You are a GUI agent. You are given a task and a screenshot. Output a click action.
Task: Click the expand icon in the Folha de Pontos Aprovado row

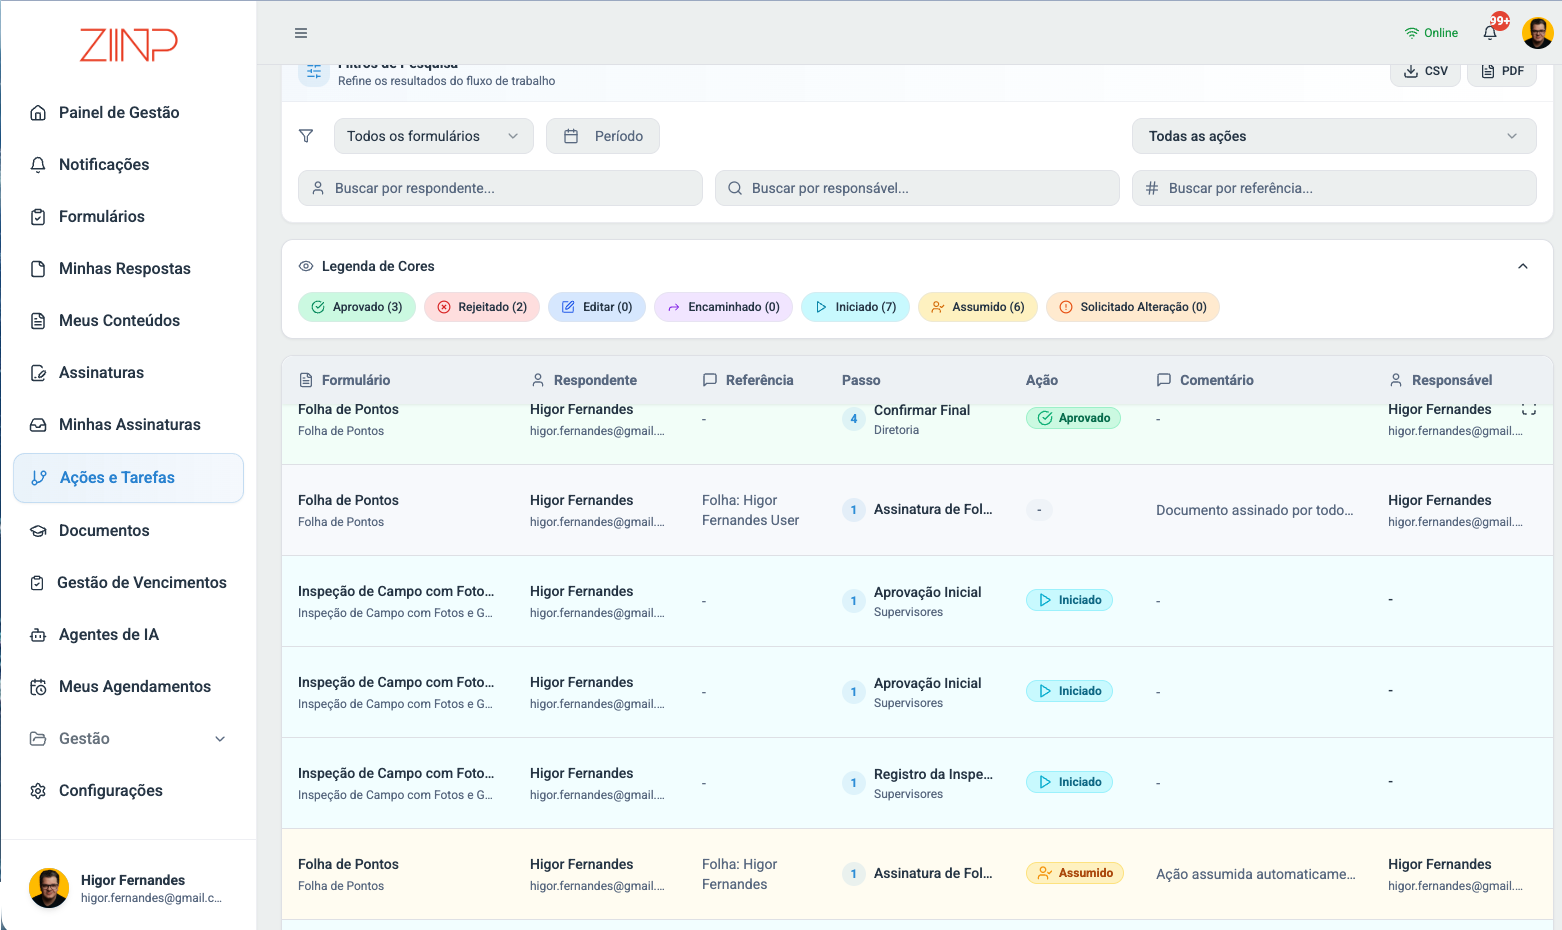1529,409
